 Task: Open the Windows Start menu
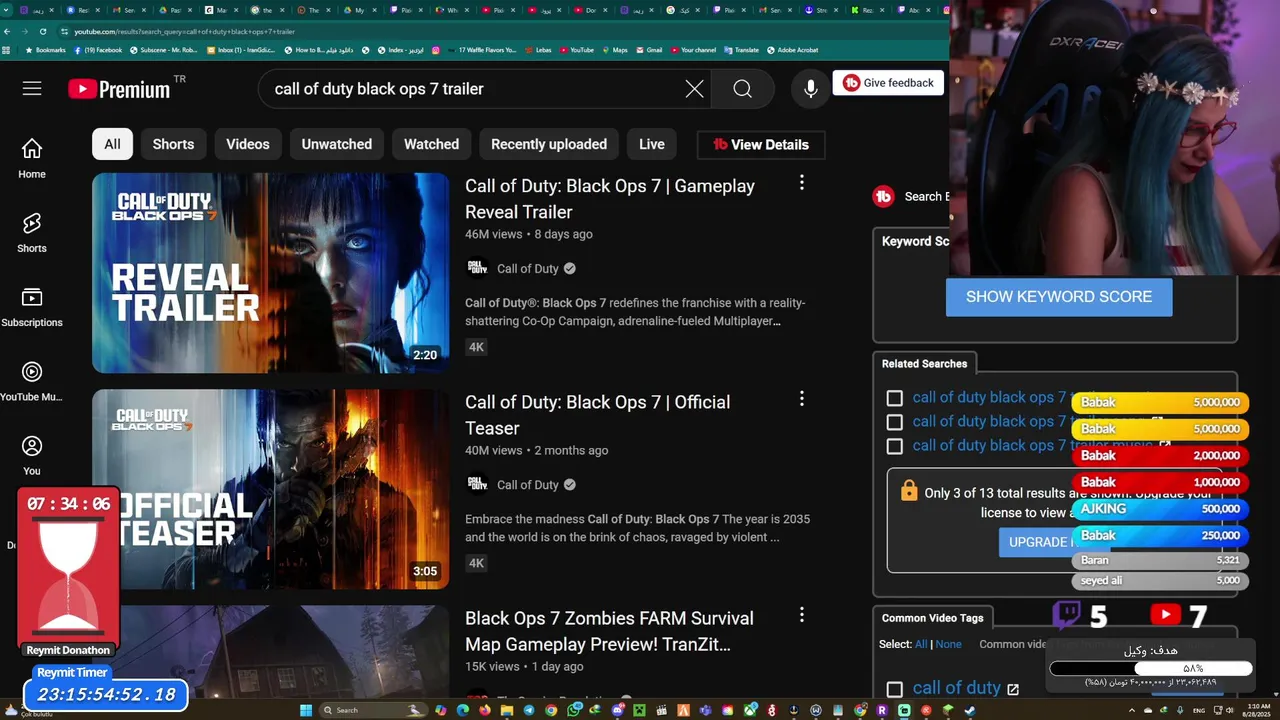tap(306, 710)
